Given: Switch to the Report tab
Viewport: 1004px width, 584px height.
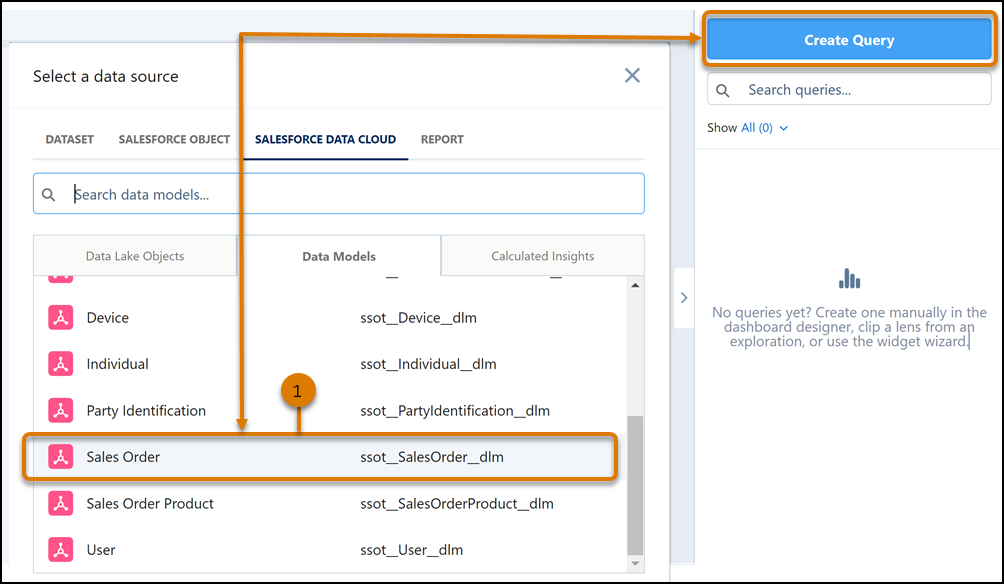Looking at the screenshot, I should pos(442,139).
